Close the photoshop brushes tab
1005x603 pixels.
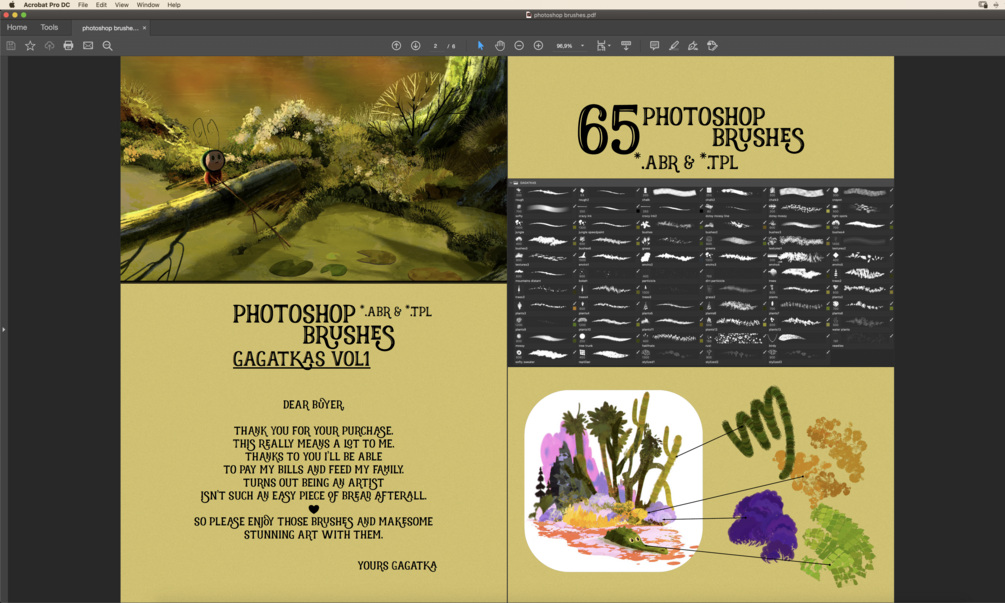tap(144, 28)
